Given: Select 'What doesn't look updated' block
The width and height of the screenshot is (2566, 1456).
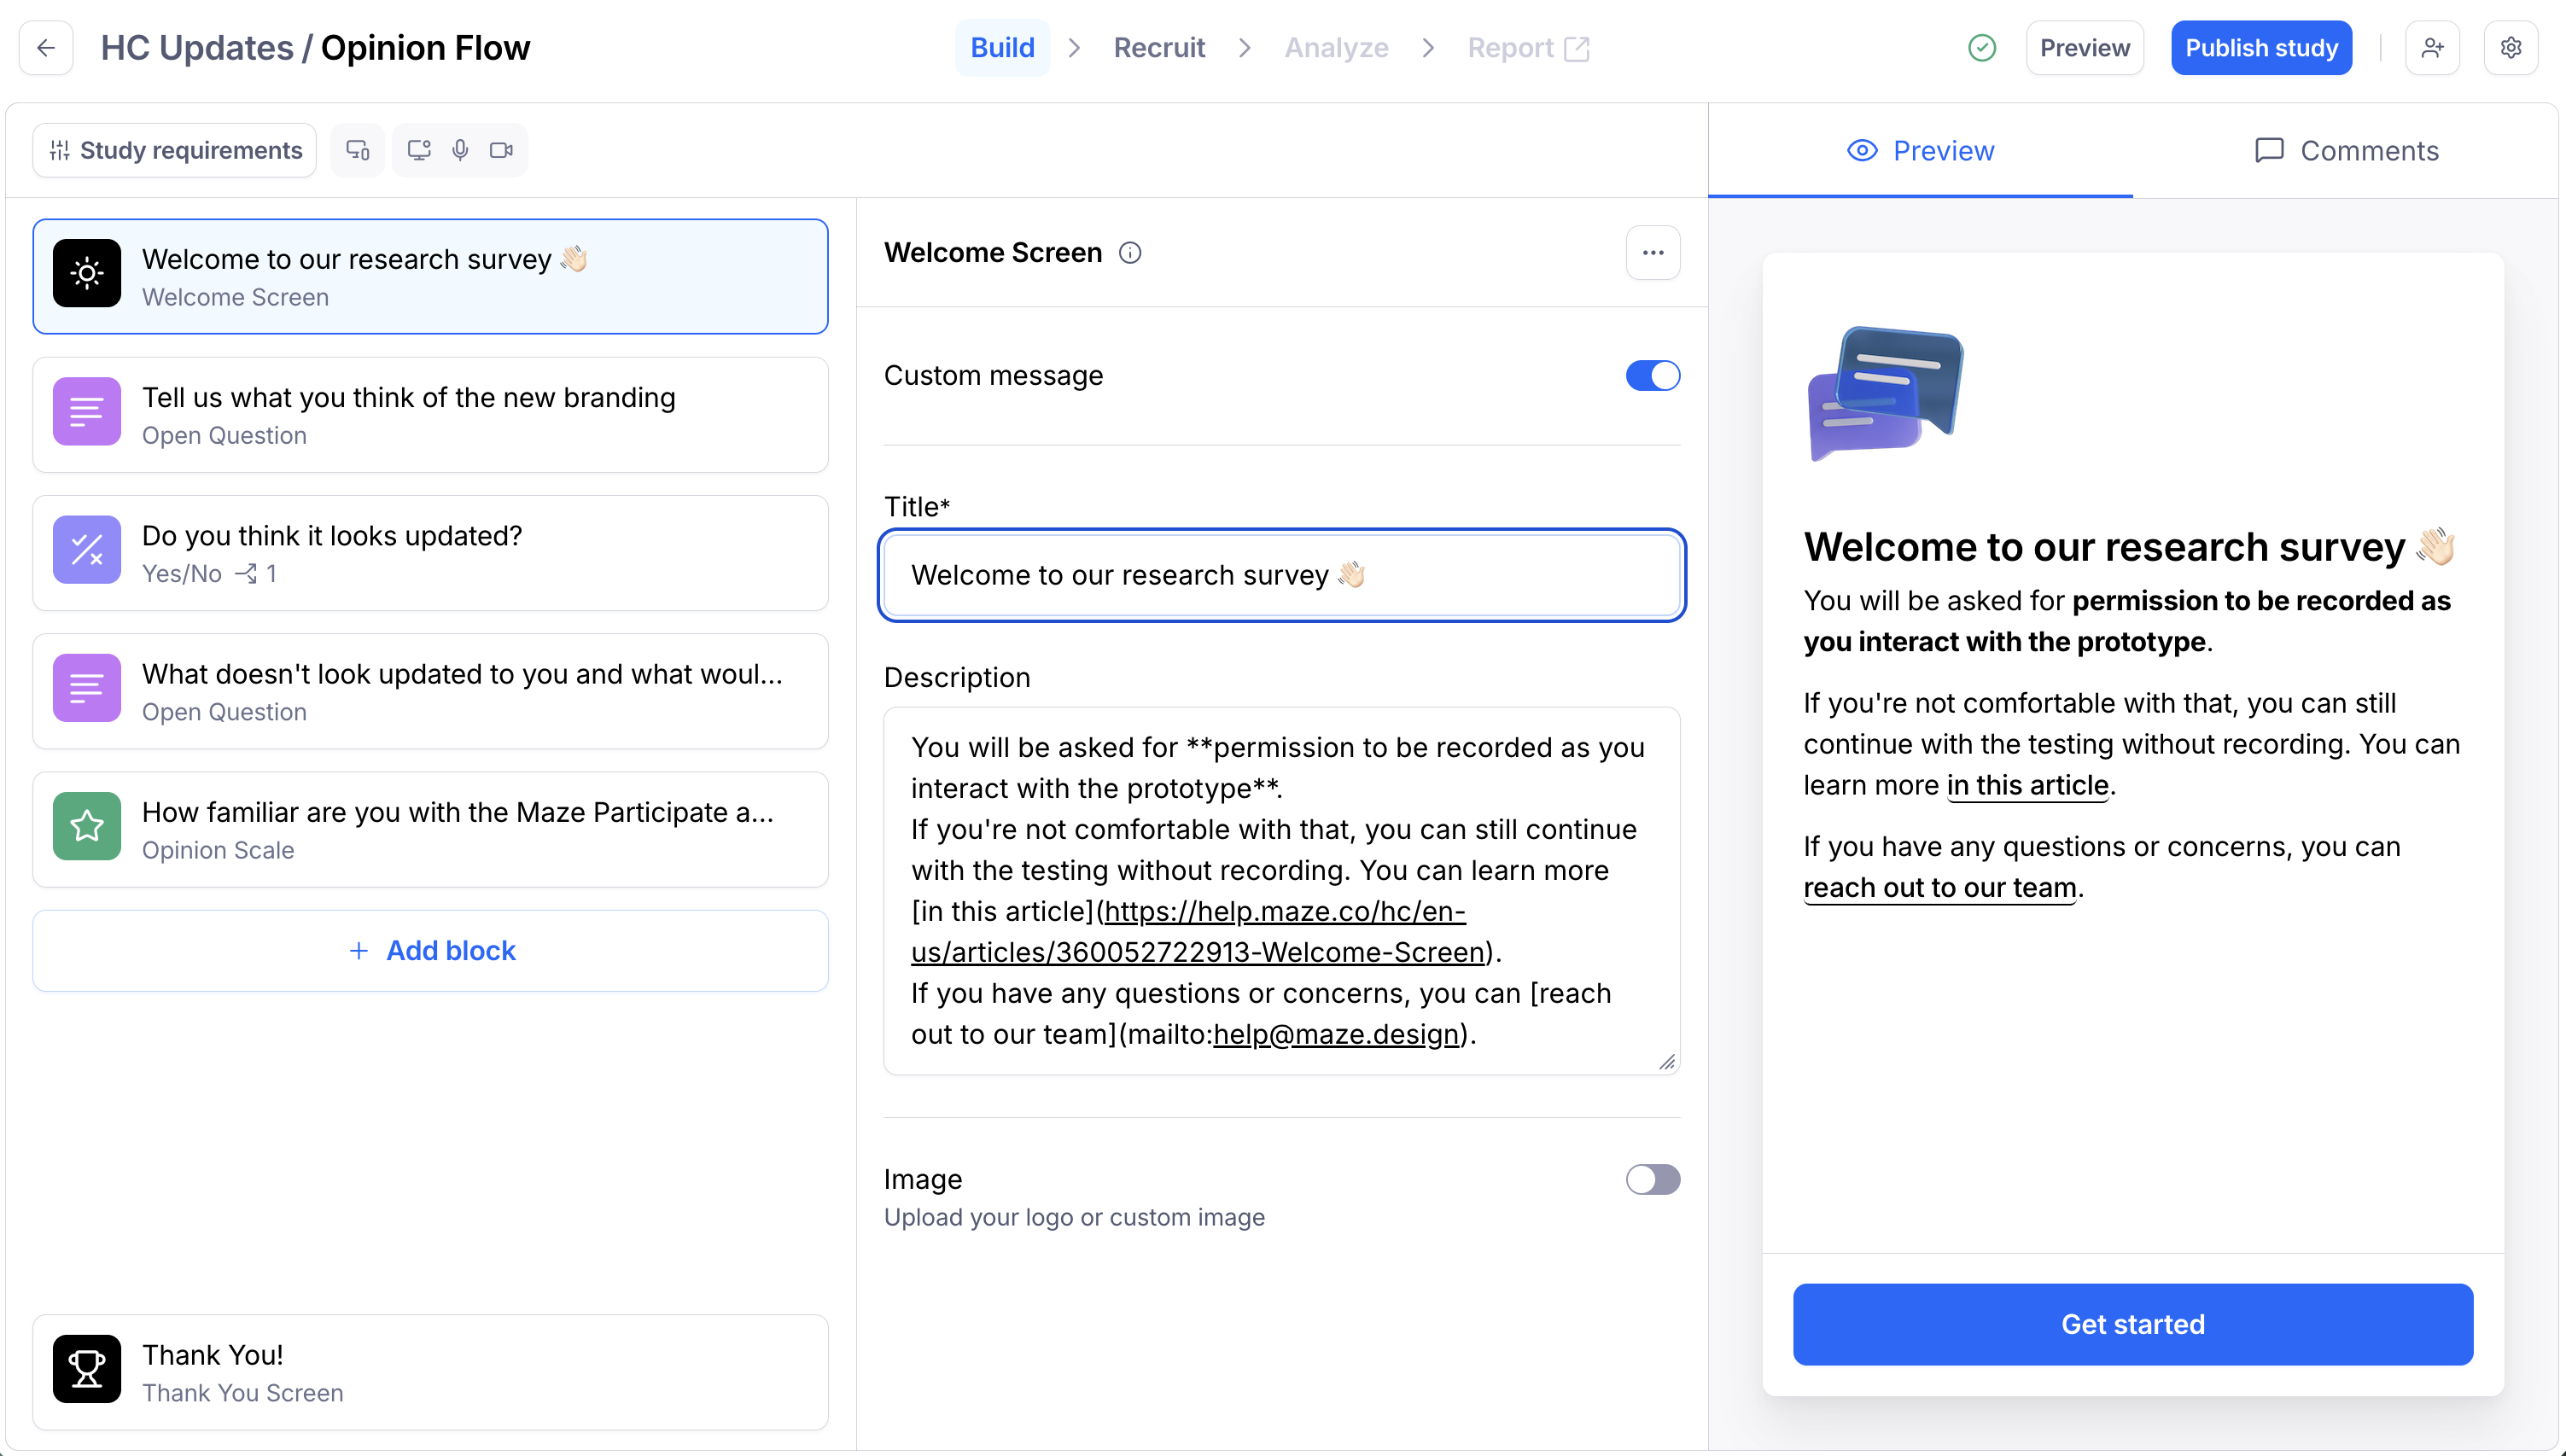Looking at the screenshot, I should coord(430,692).
